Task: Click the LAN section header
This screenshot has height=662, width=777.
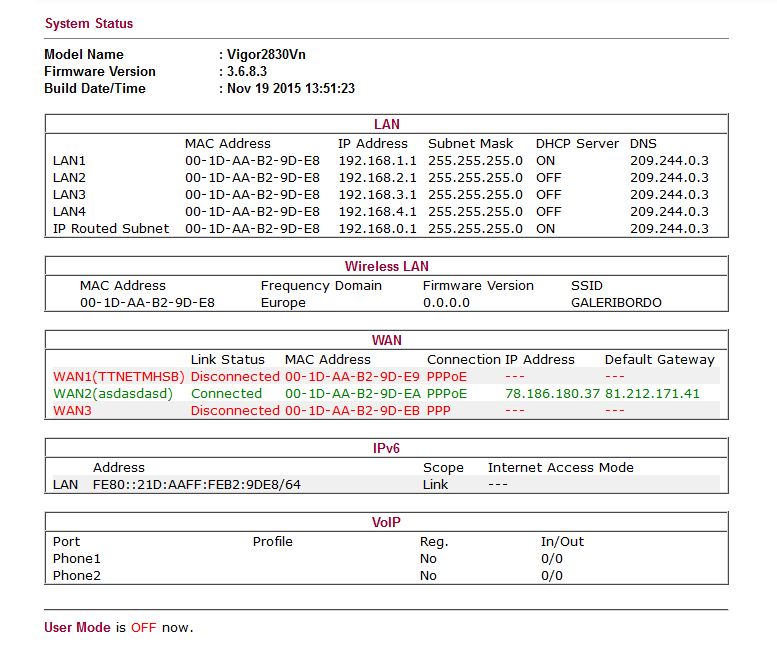Action: pos(386,125)
